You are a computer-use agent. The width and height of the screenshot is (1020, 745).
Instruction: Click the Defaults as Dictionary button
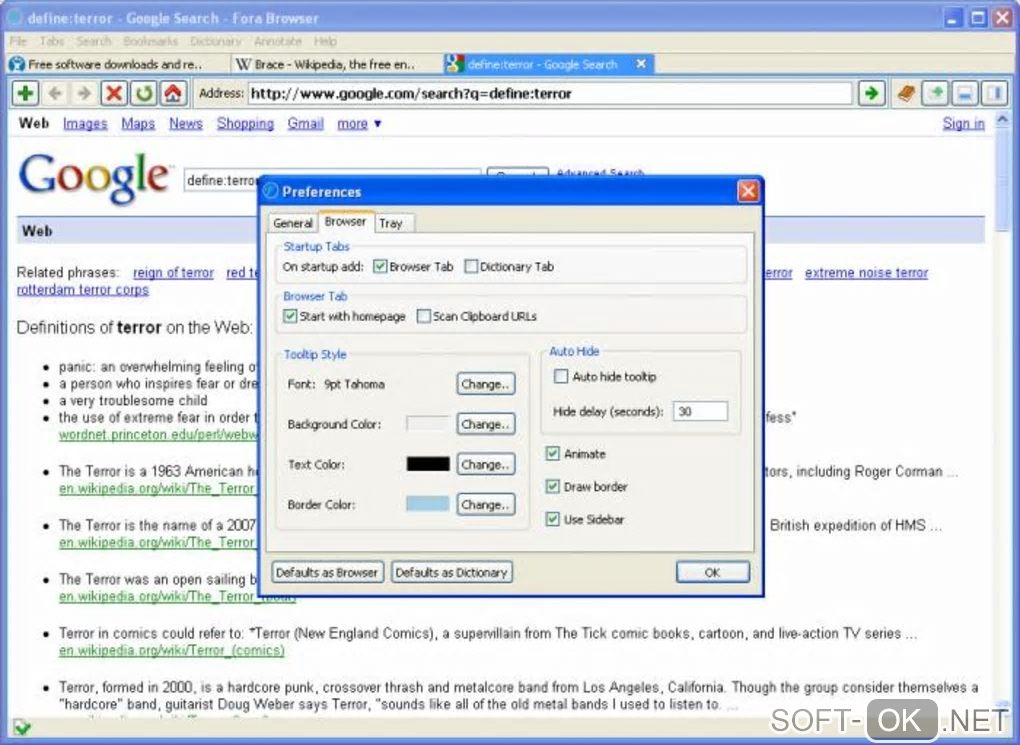pyautogui.click(x=451, y=573)
